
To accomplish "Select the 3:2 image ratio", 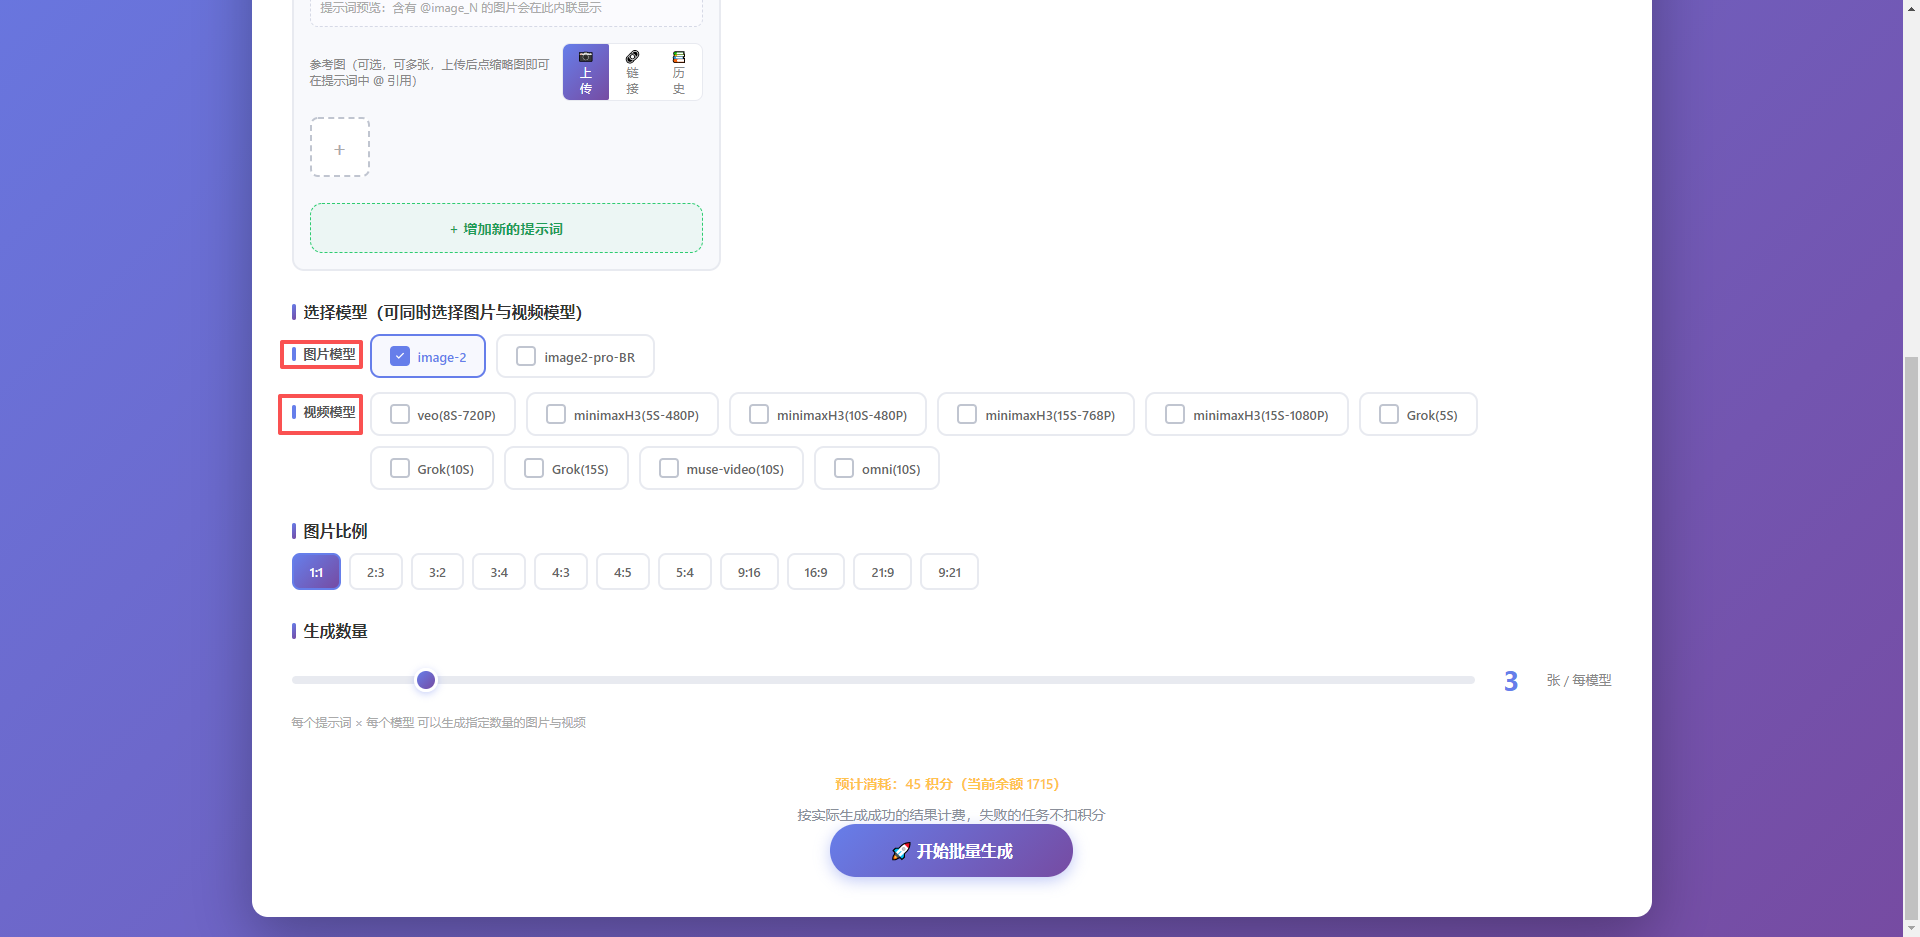I will click(x=437, y=572).
